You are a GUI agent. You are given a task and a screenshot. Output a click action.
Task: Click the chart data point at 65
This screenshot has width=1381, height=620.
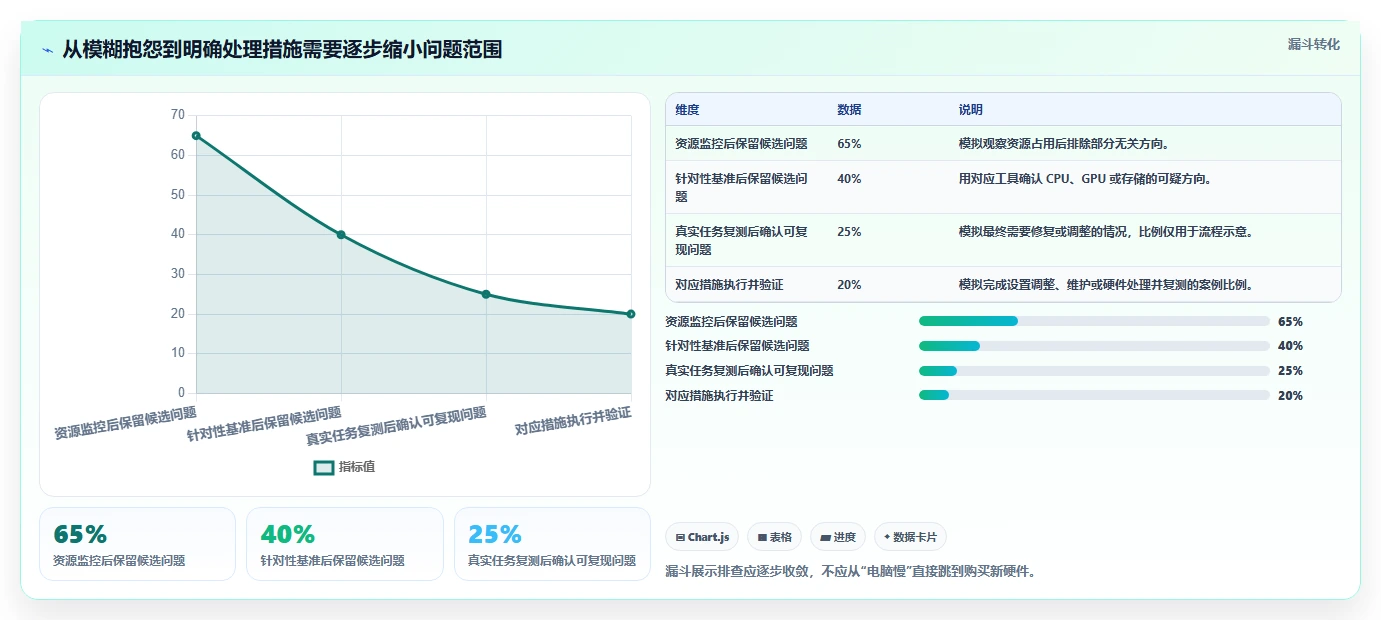(x=196, y=135)
